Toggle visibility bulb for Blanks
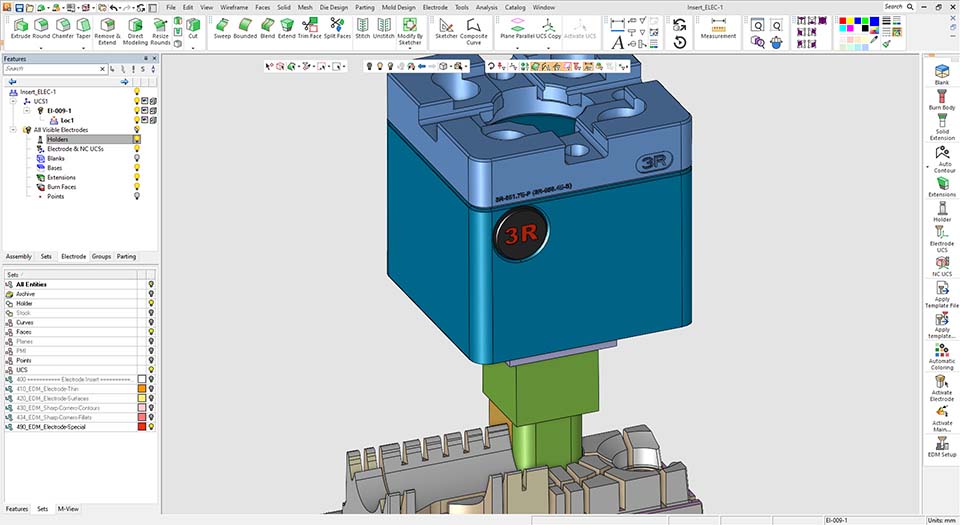Image resolution: width=960 pixels, height=525 pixels. [137, 159]
